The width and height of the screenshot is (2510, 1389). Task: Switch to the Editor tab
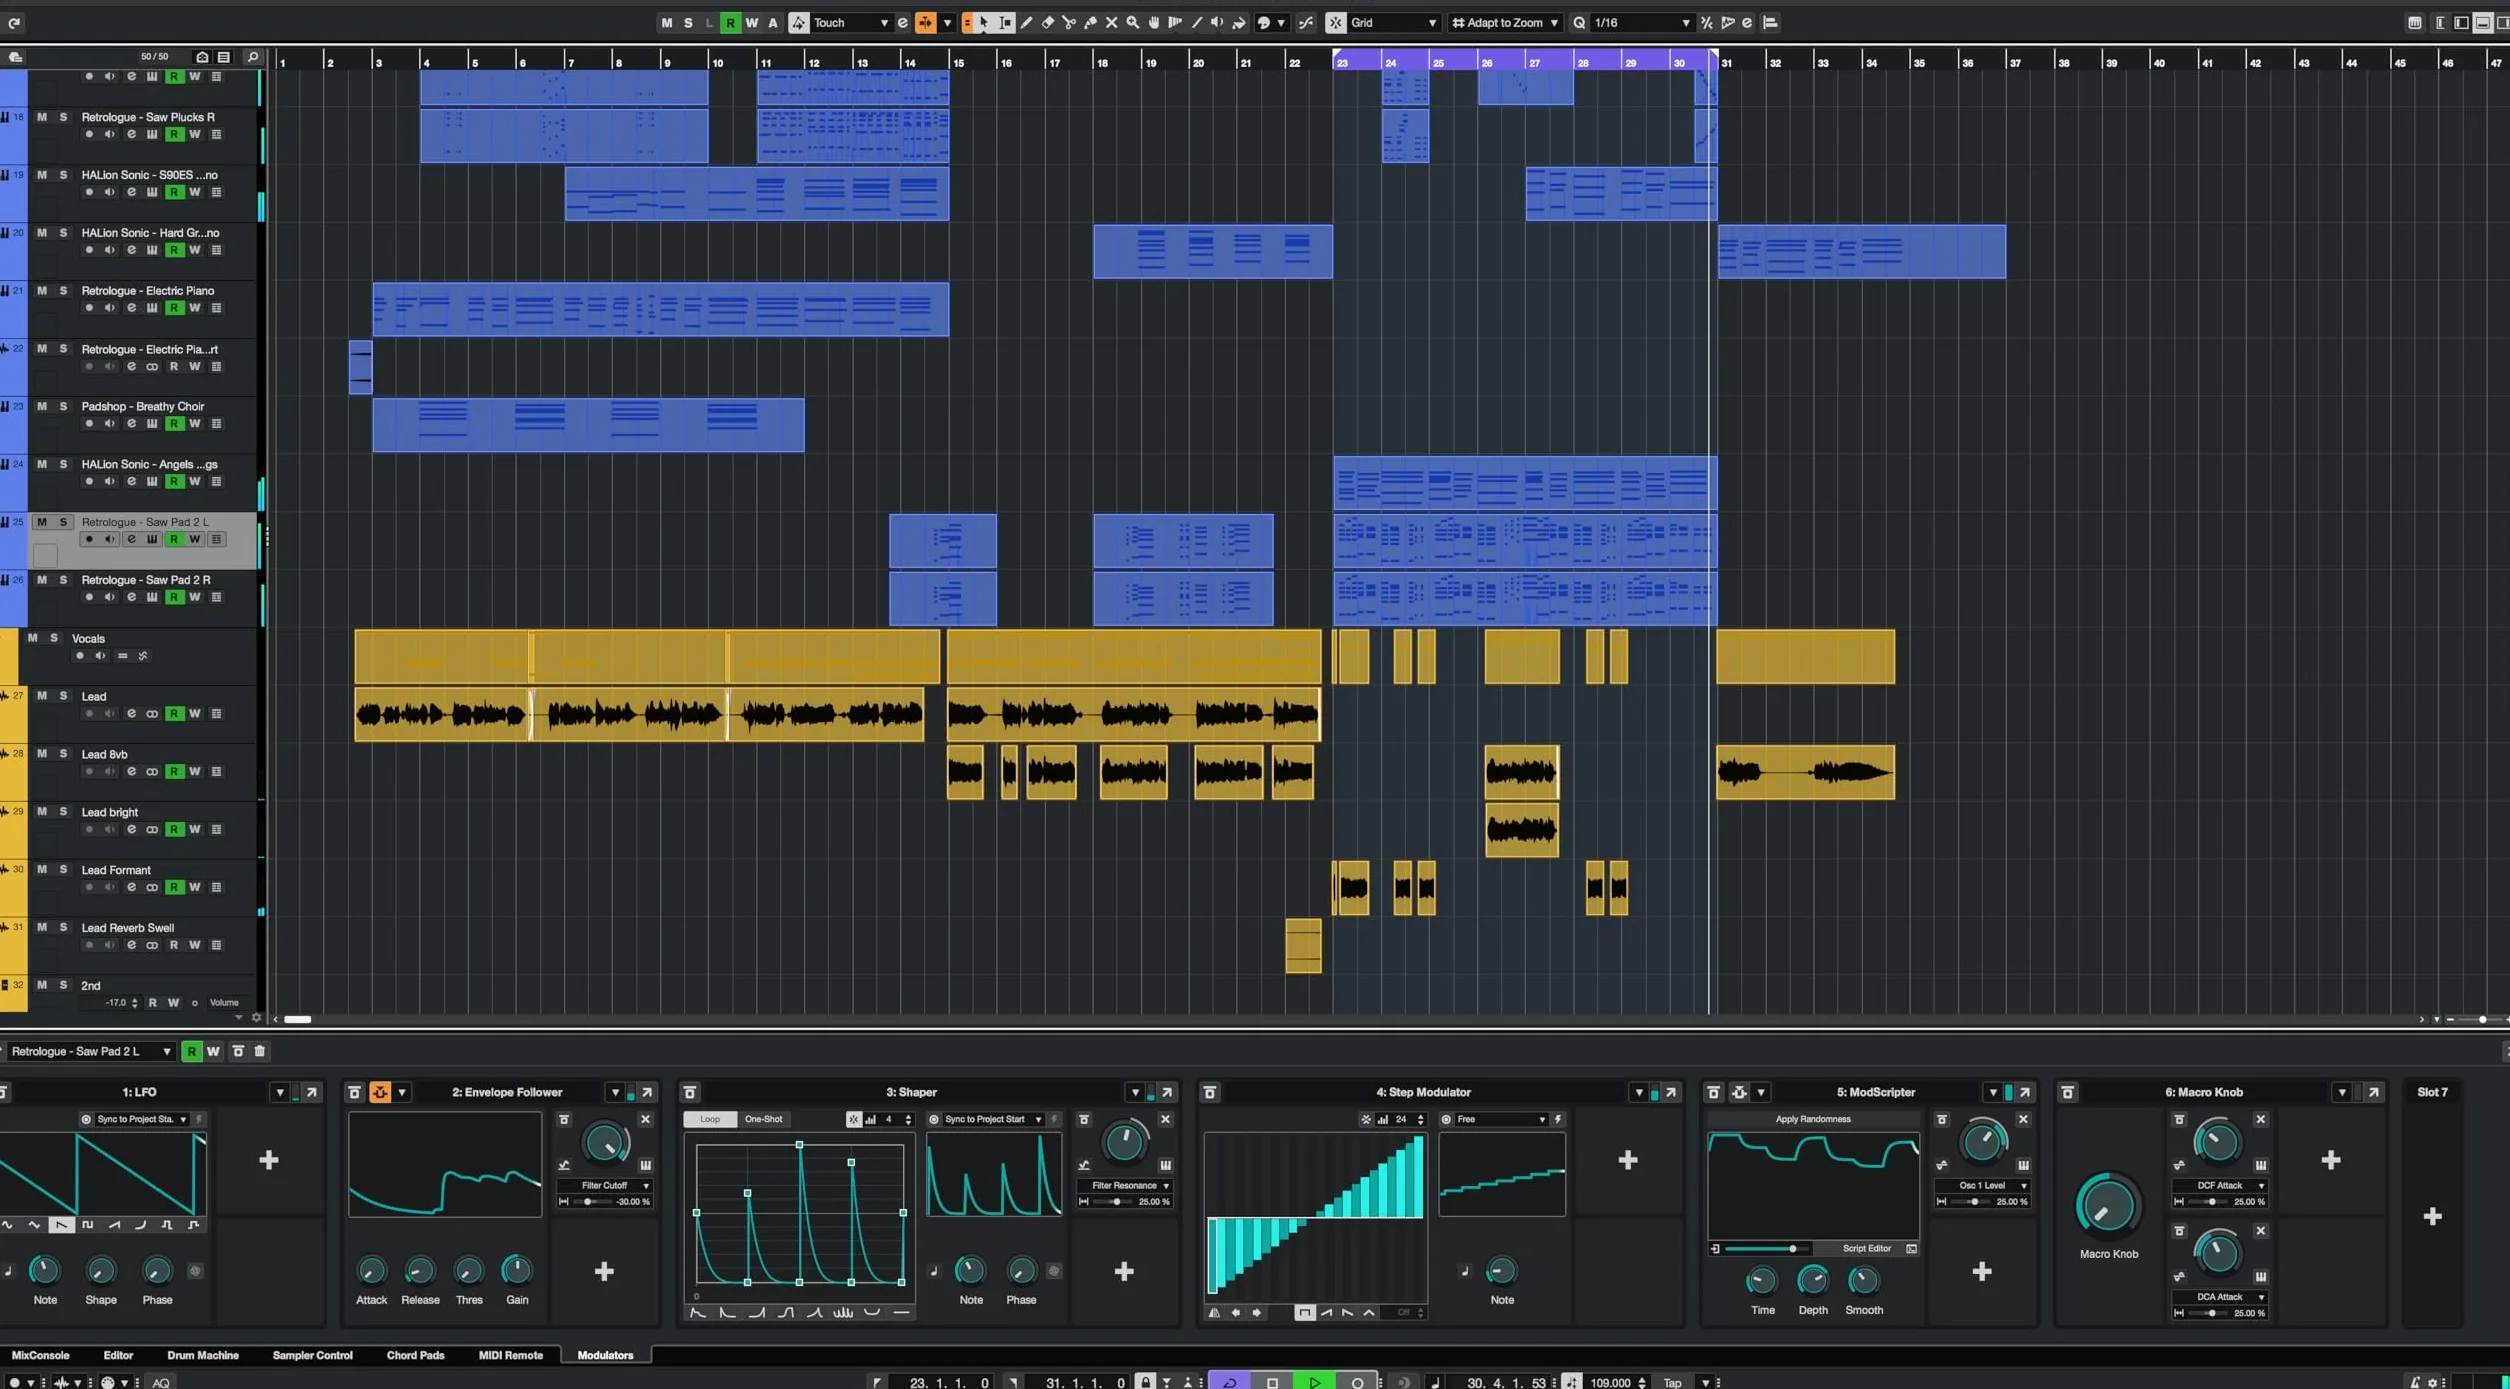tap(118, 1355)
